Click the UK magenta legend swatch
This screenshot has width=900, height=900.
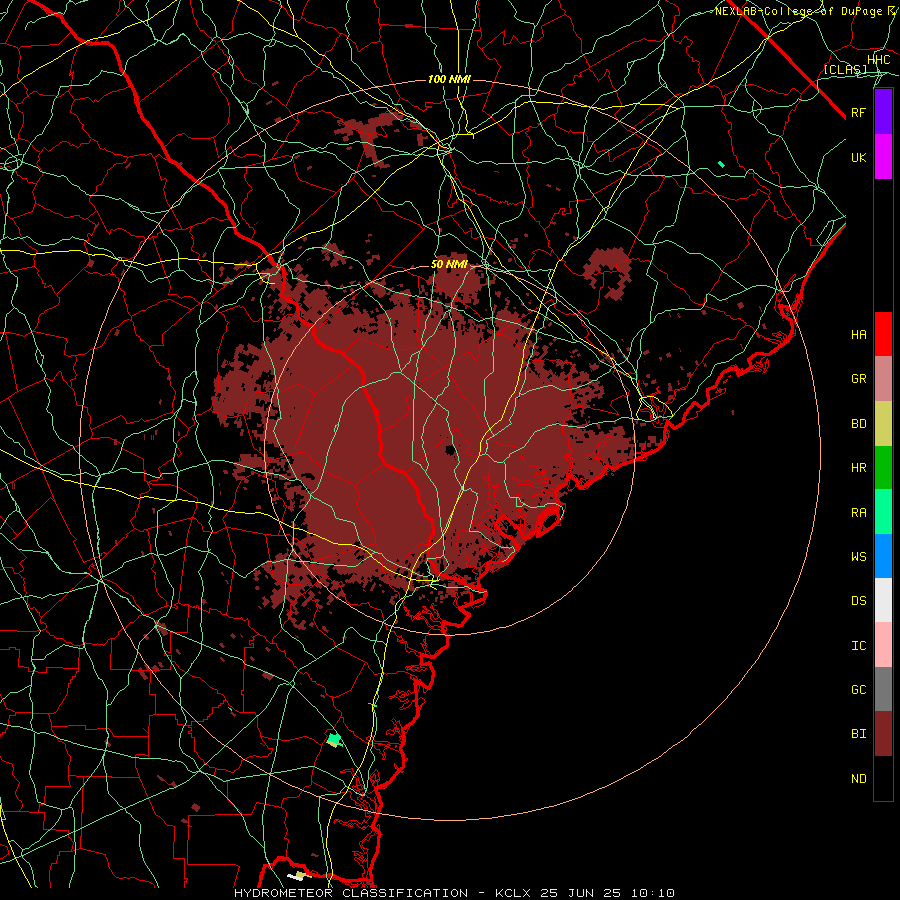pos(883,157)
